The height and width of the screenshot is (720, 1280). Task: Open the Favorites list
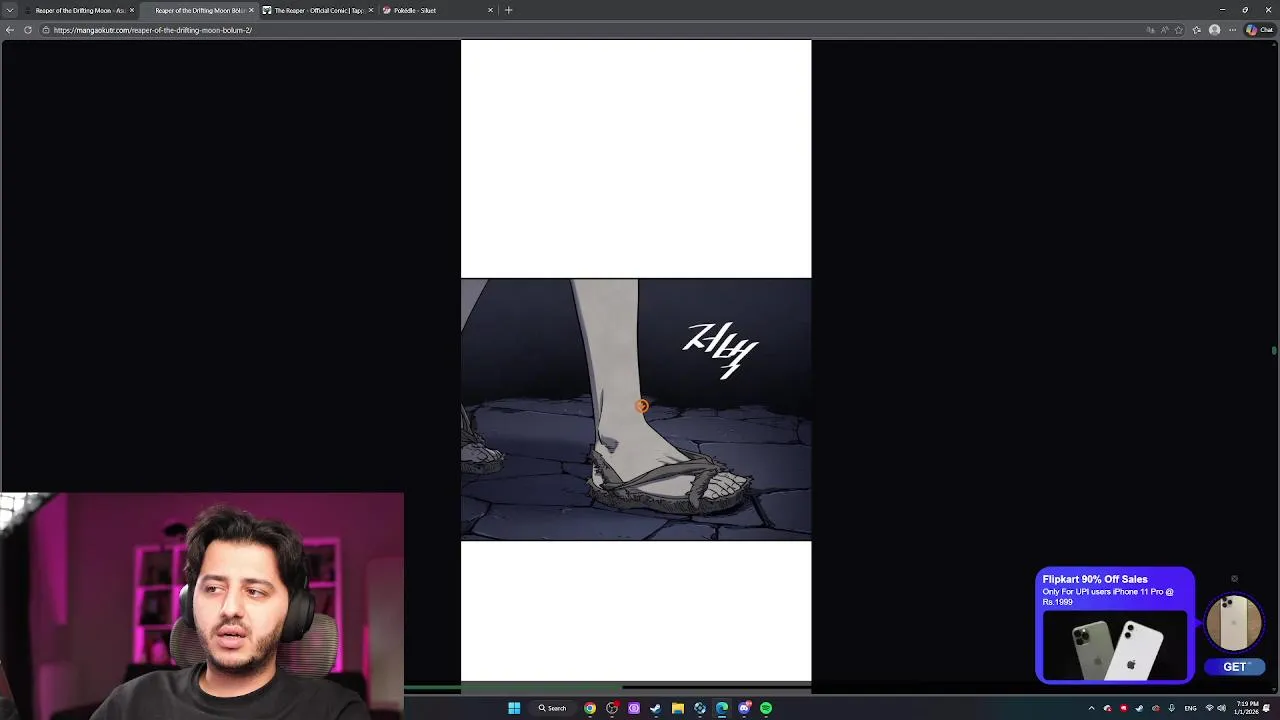1197,30
